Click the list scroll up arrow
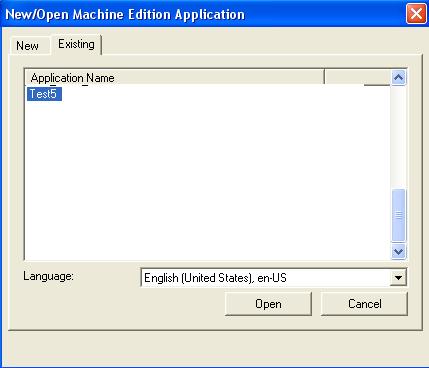The height and width of the screenshot is (368, 429). point(398,78)
